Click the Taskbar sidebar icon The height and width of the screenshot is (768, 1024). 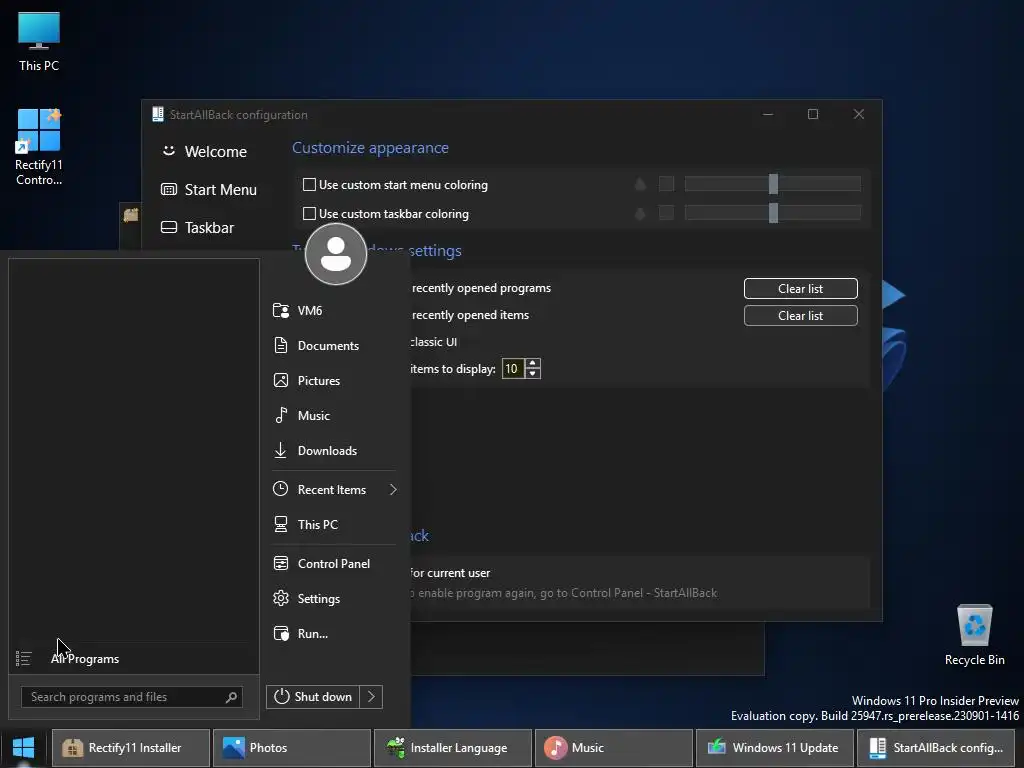(x=168, y=227)
